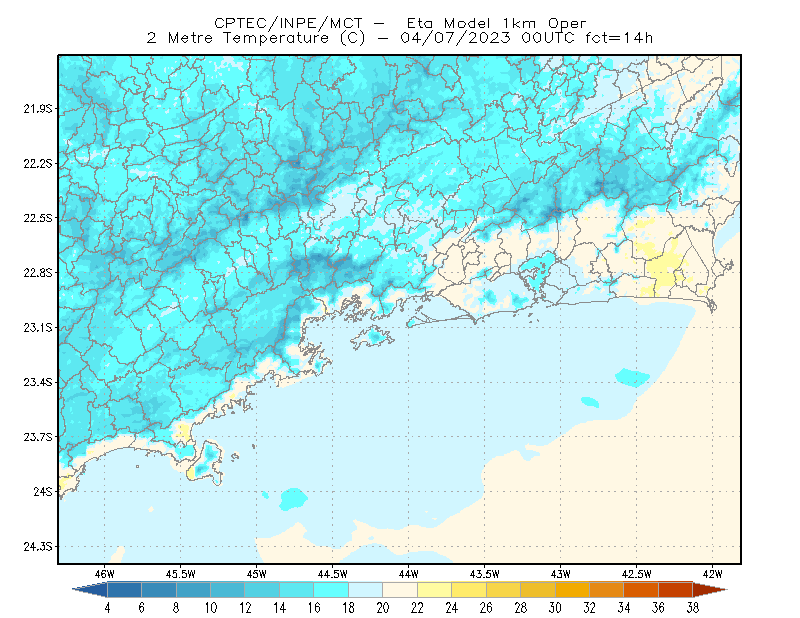Click the 23.4S latitude label
This screenshot has height=618, width=800.
(38, 382)
